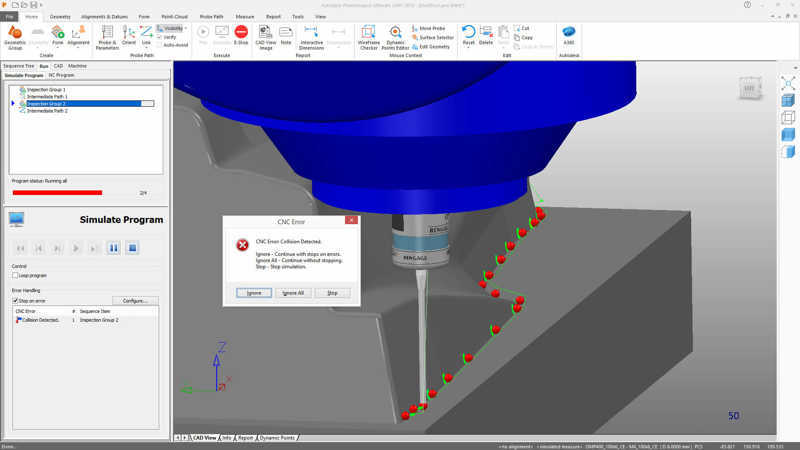Toggle the Verify checkbox in Probe Path
This screenshot has width=800, height=450.
160,37
